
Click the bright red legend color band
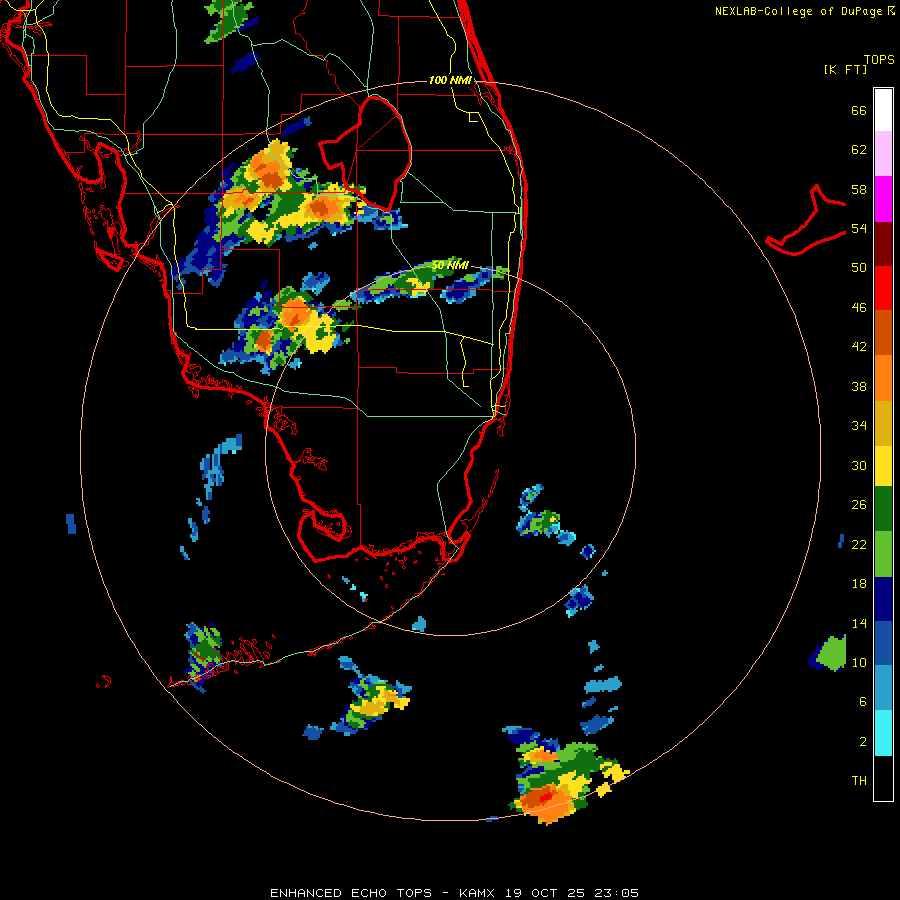coord(883,288)
